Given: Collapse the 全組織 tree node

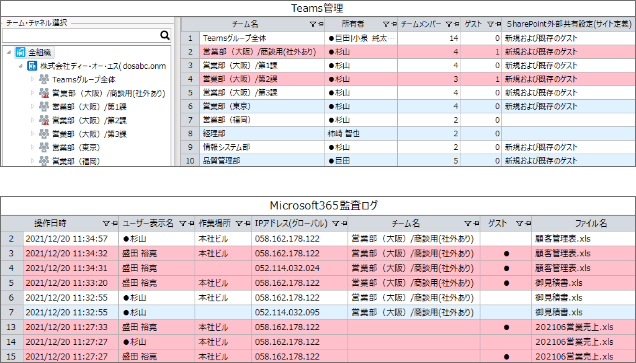Looking at the screenshot, I should click(x=9, y=52).
